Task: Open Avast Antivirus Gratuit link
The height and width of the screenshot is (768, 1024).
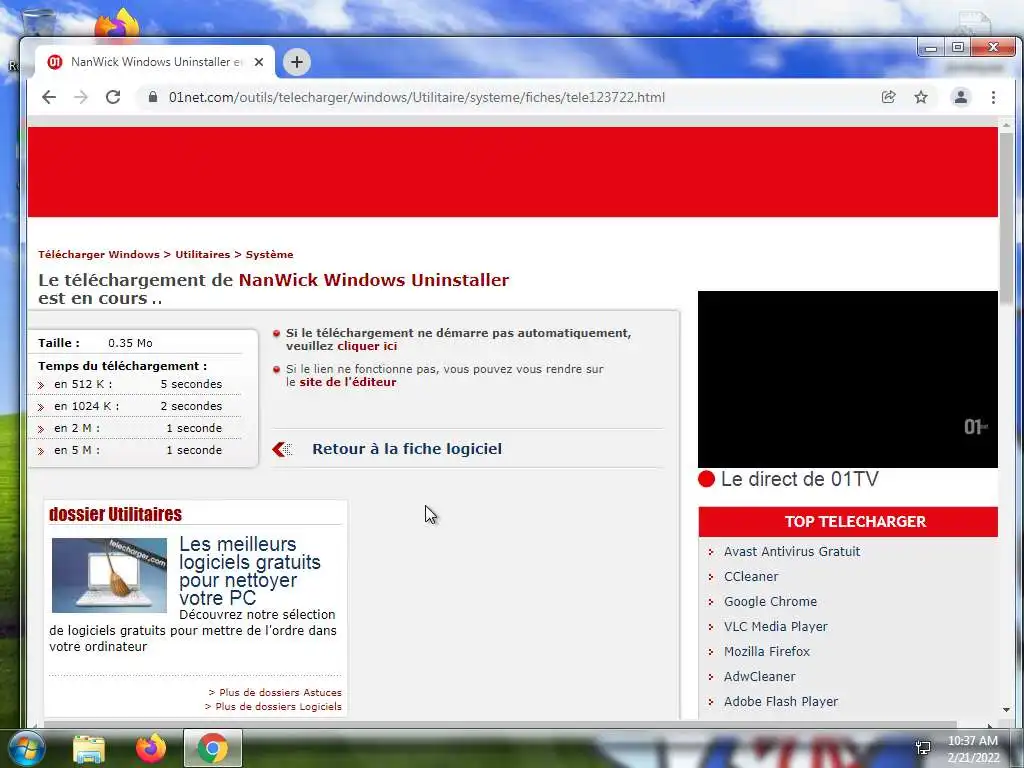Action: click(x=792, y=552)
